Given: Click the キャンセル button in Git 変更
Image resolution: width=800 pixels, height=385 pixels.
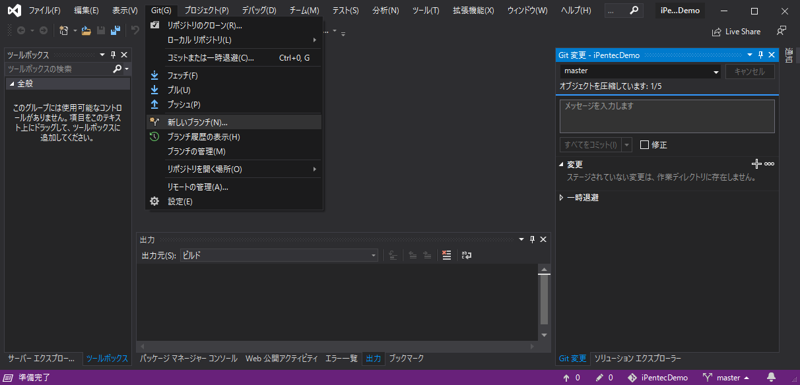Looking at the screenshot, I should point(749,71).
